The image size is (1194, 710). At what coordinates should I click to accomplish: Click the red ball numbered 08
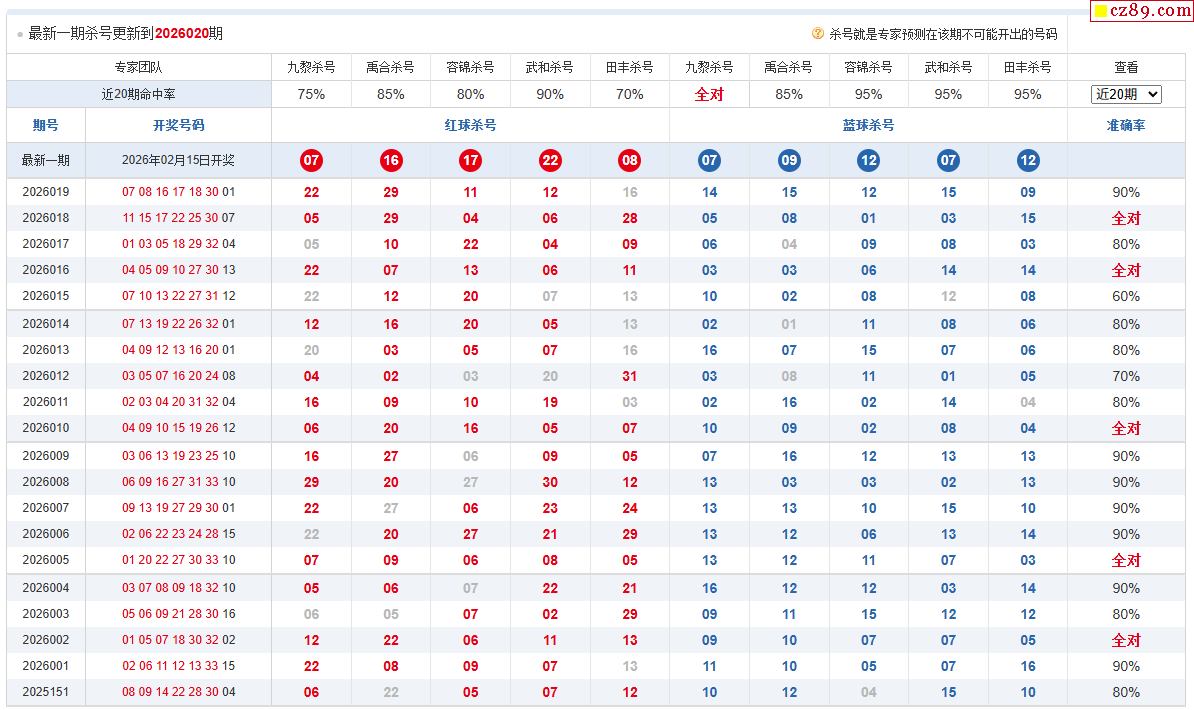coord(629,160)
